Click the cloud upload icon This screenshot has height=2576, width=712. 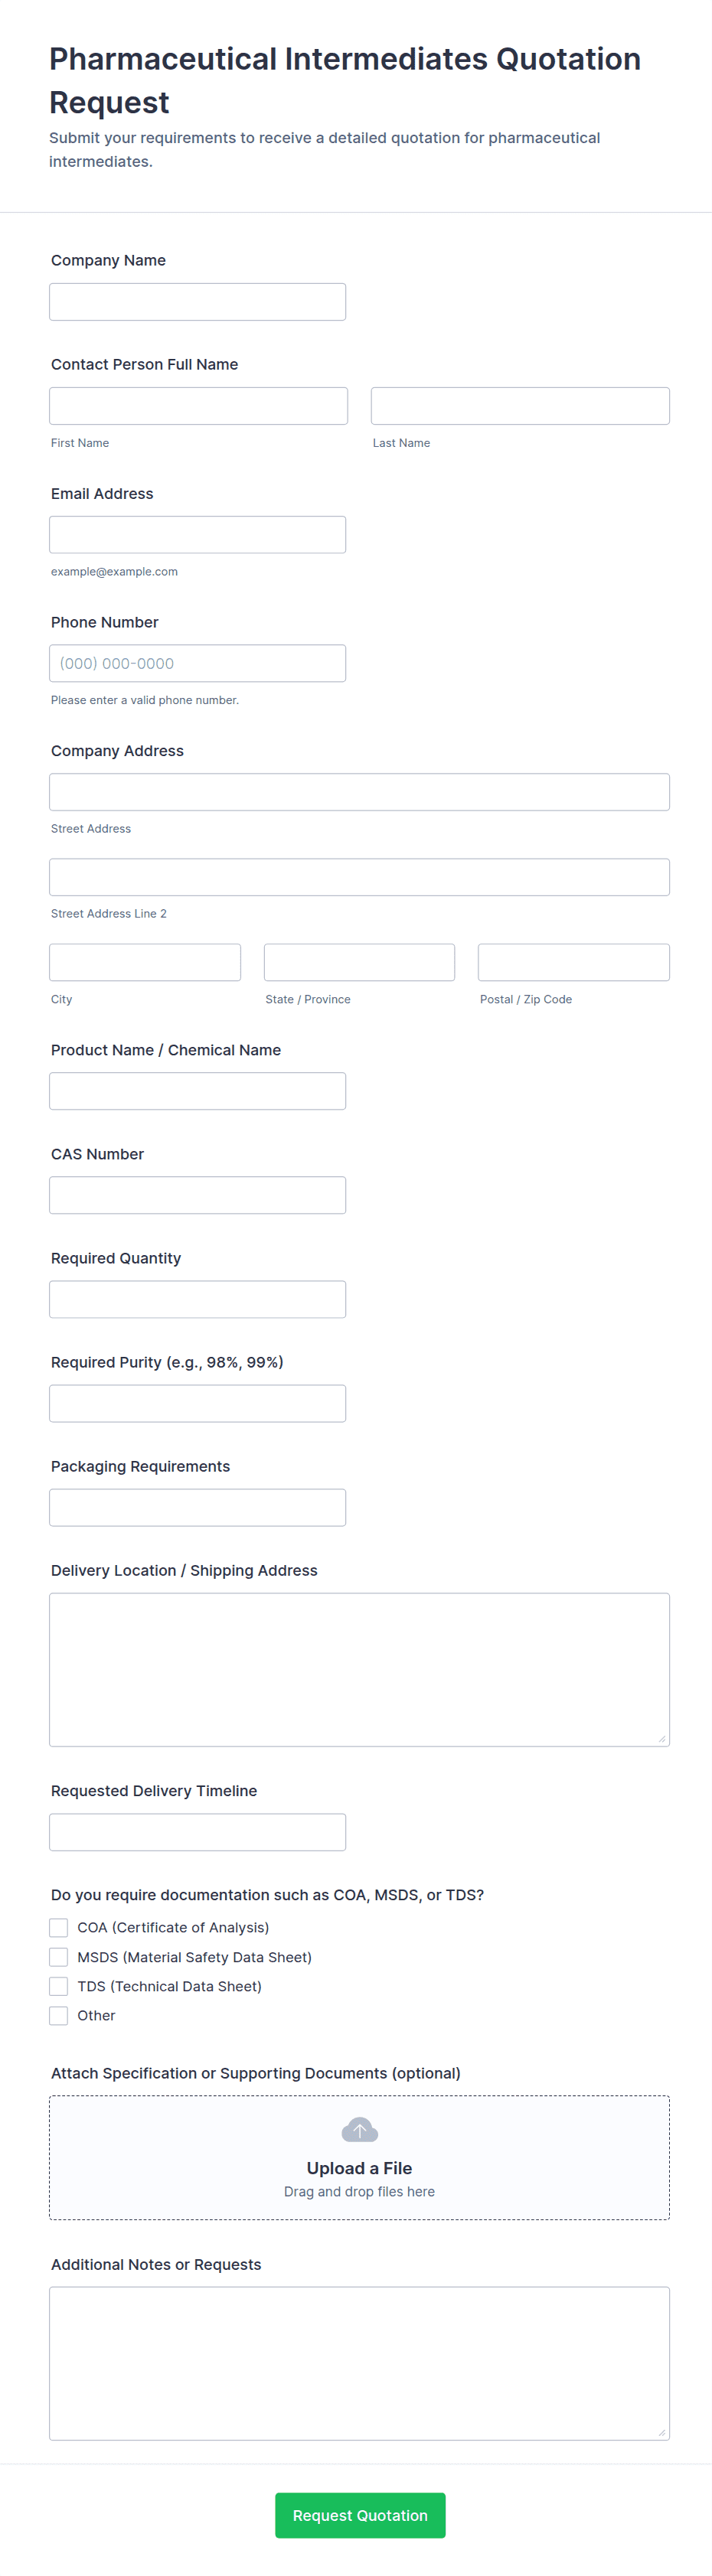(359, 2130)
